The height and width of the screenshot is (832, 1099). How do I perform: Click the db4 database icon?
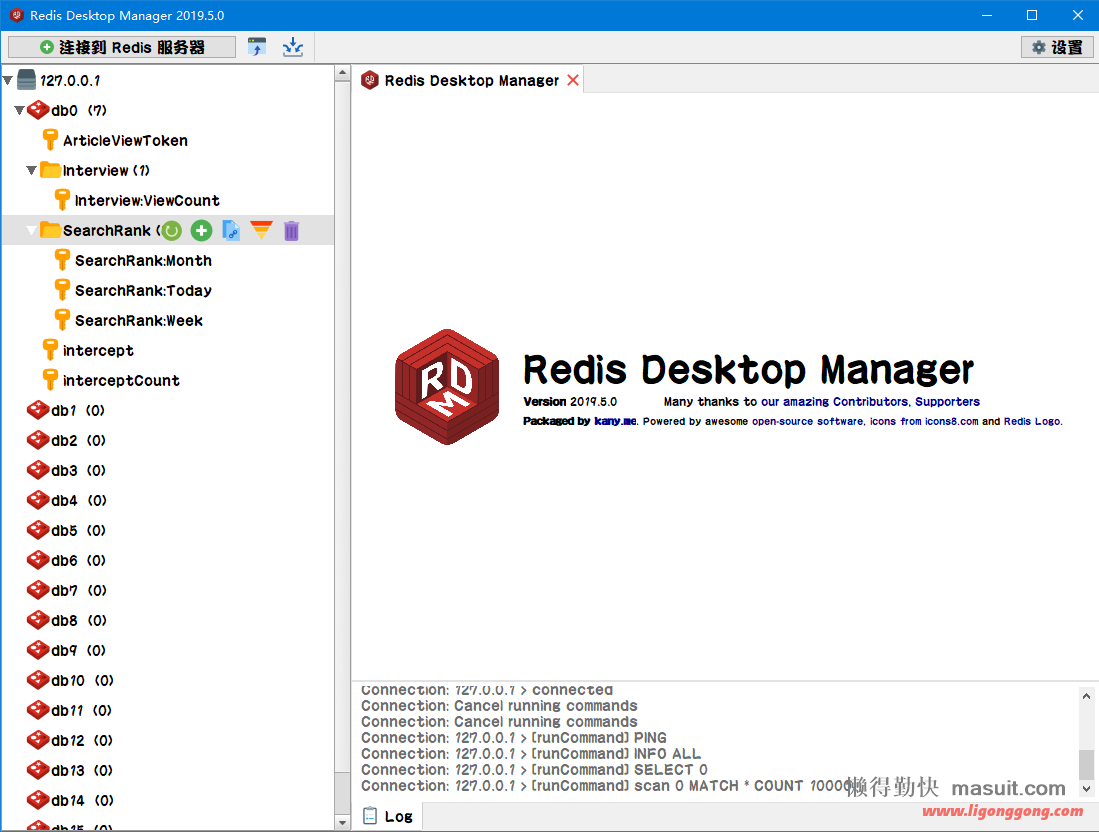(x=38, y=500)
